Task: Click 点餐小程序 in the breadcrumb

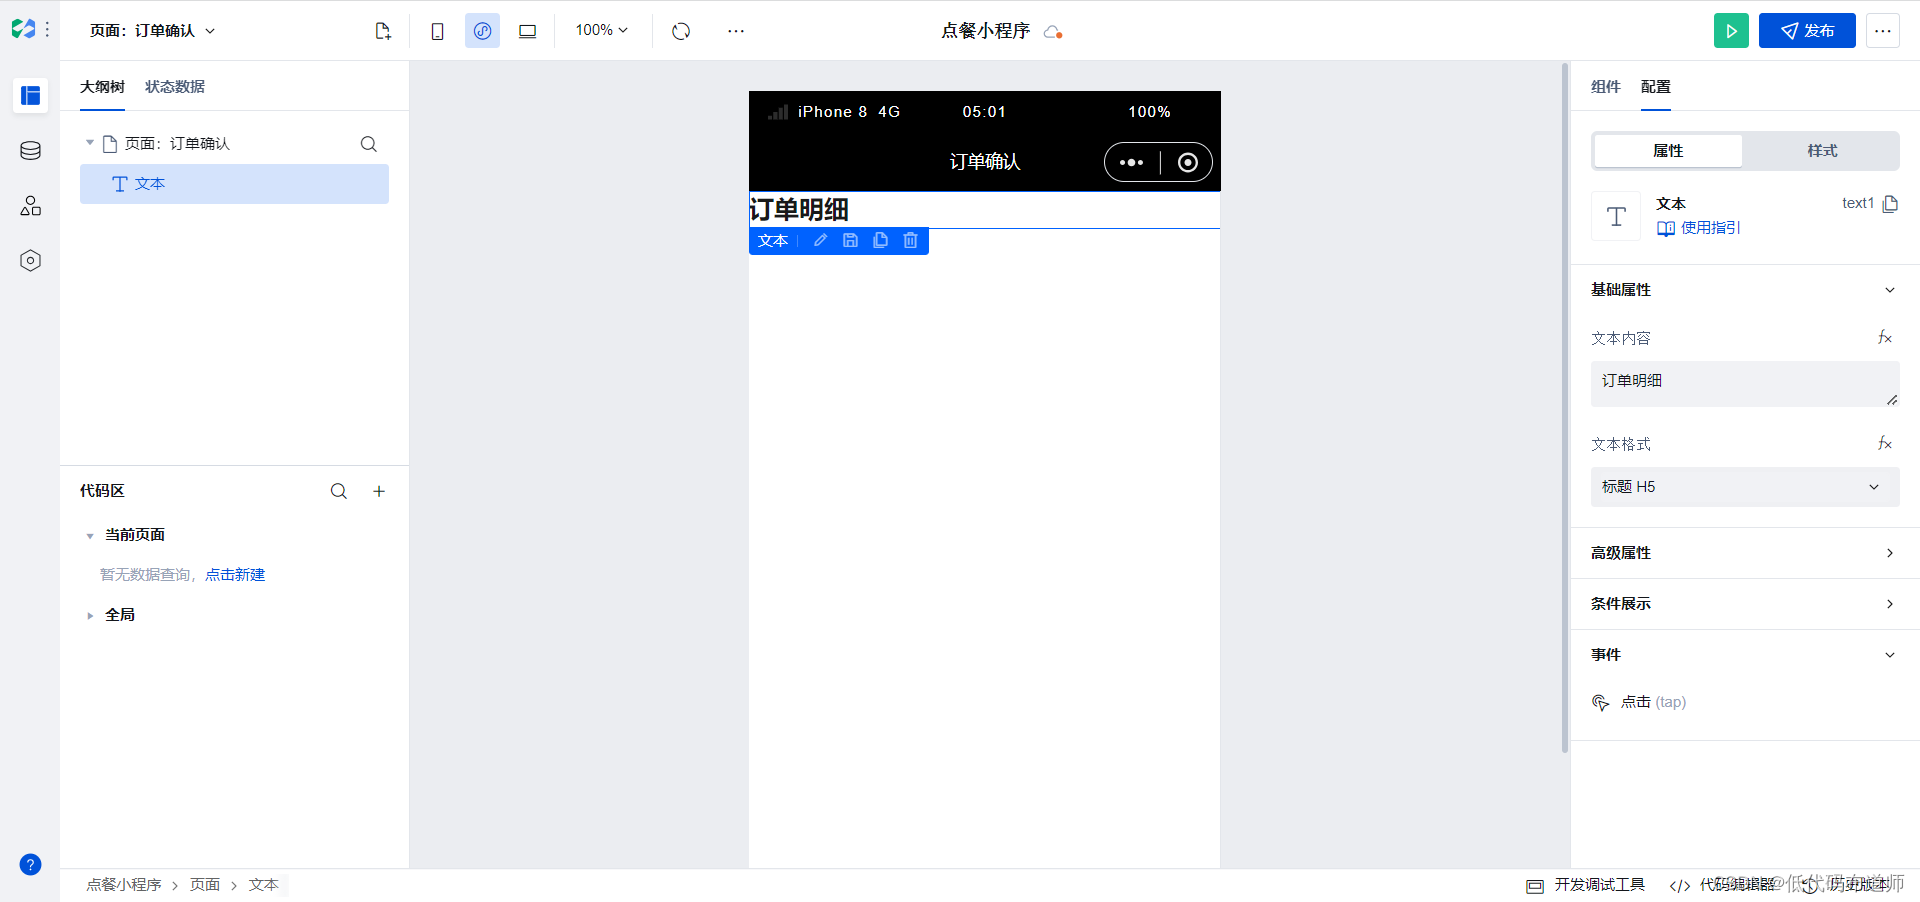Action: coord(124,885)
